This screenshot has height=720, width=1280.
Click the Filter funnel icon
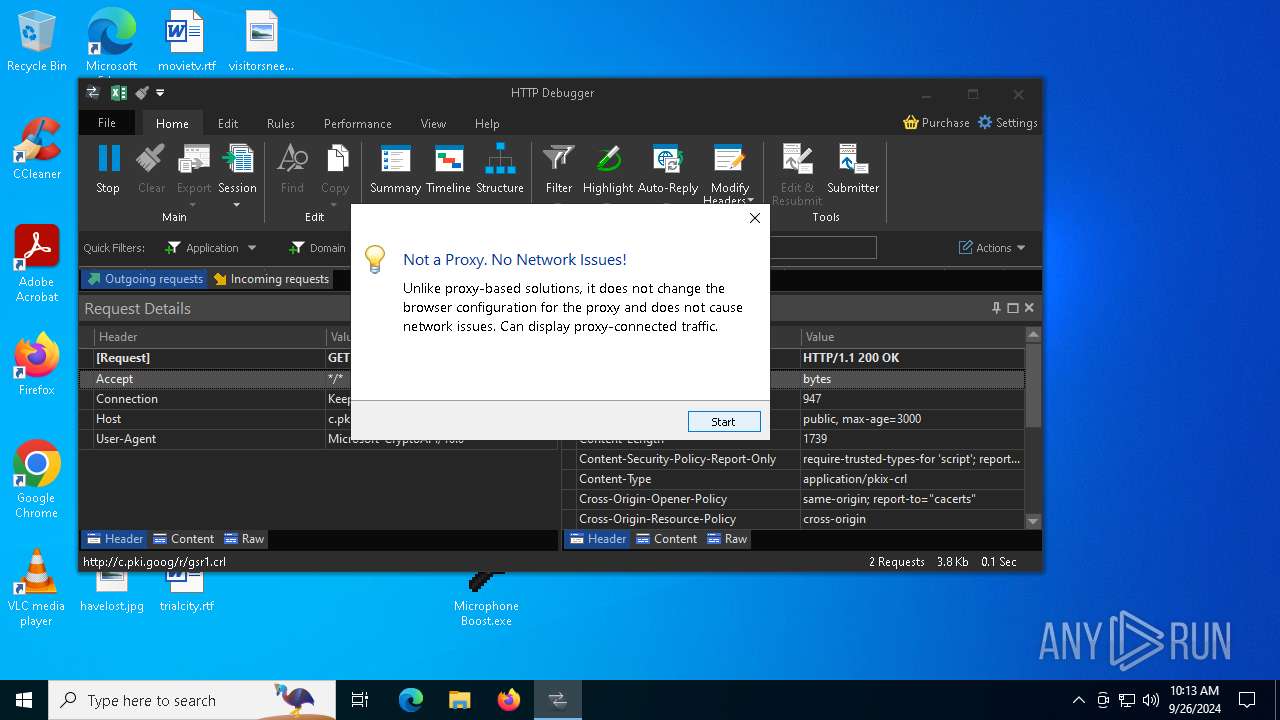(x=559, y=159)
